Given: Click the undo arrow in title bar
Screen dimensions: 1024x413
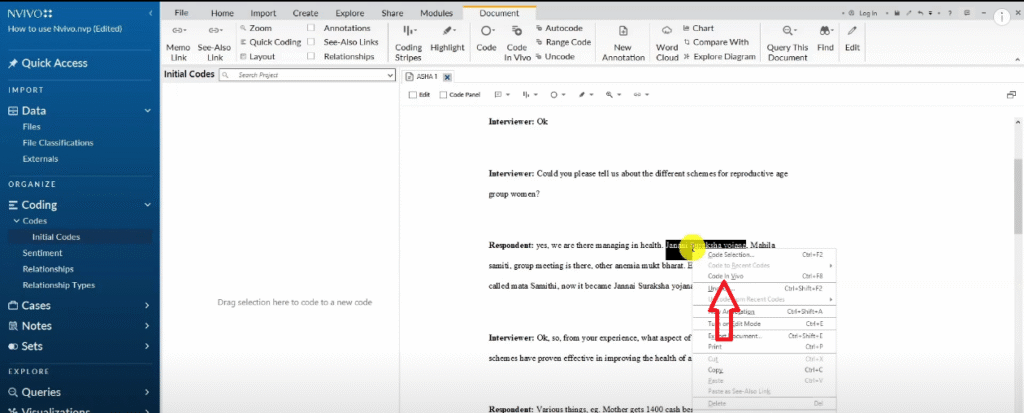Looking at the screenshot, I should tap(920, 13).
